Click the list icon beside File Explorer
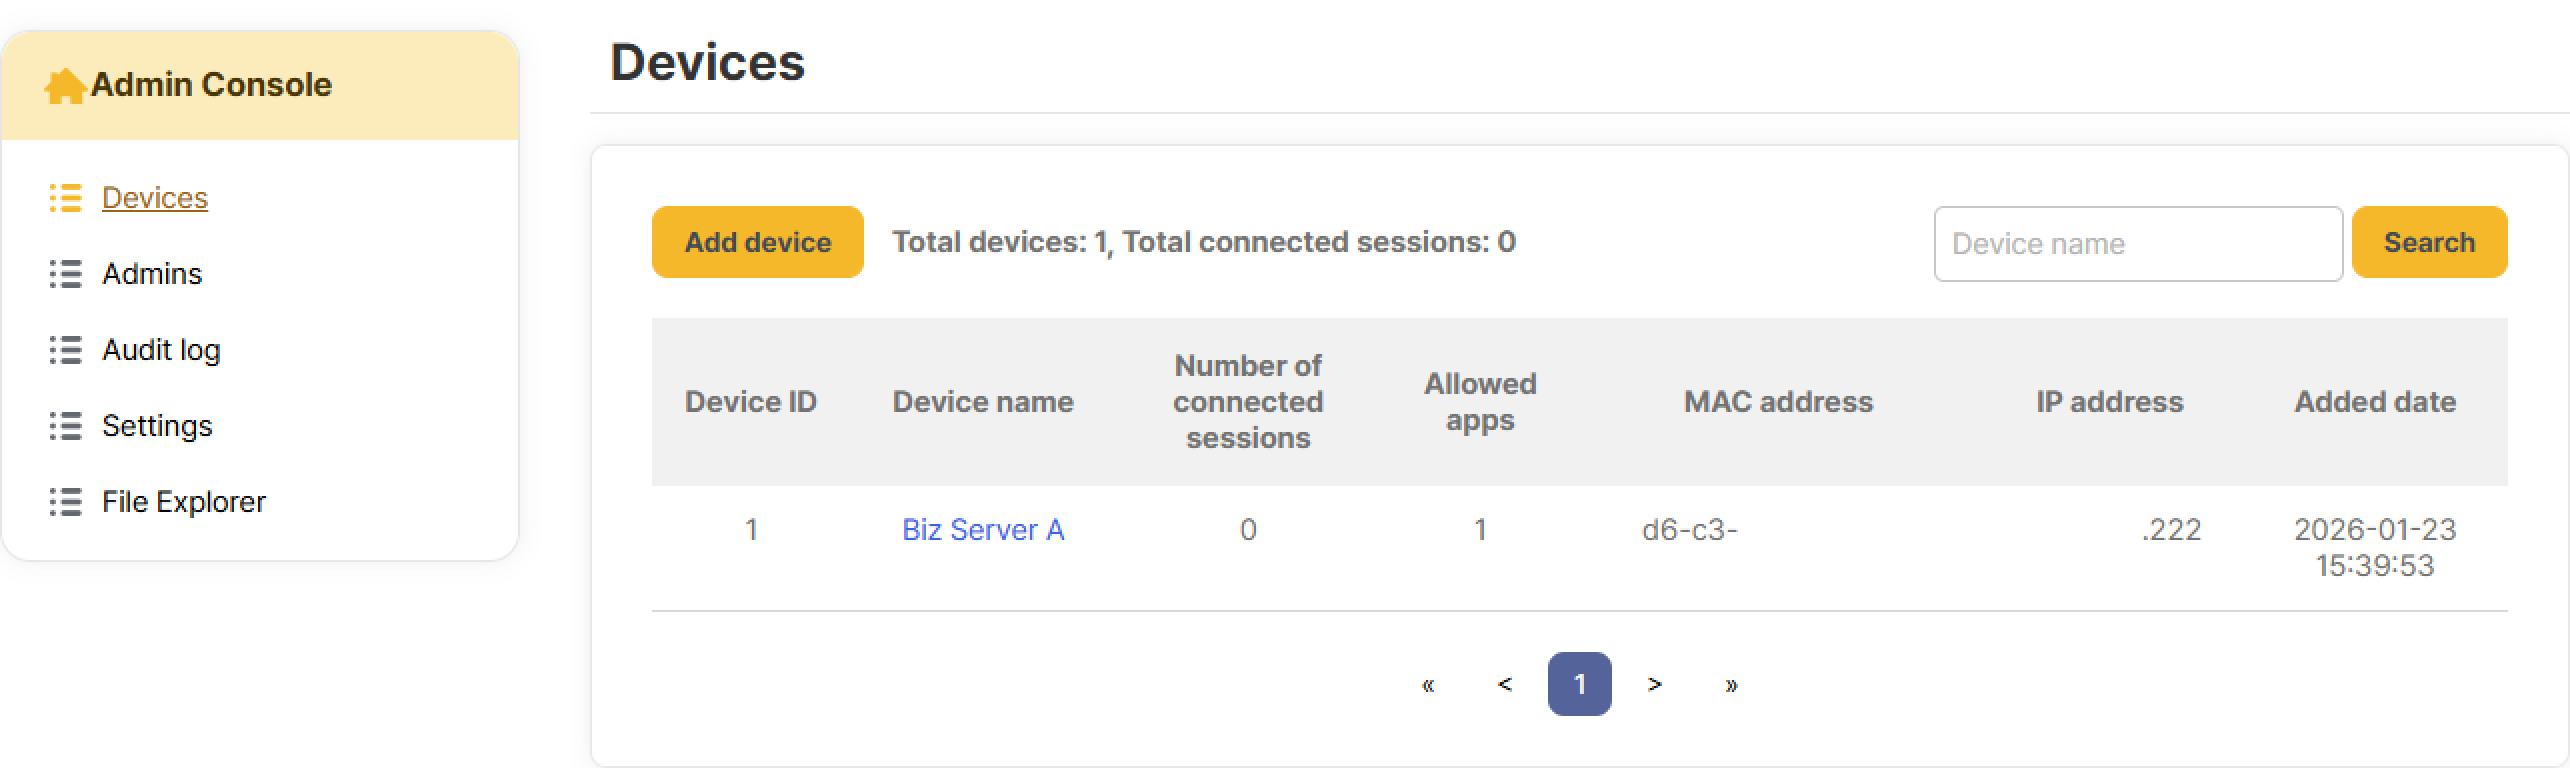The height and width of the screenshot is (768, 2570). (66, 502)
